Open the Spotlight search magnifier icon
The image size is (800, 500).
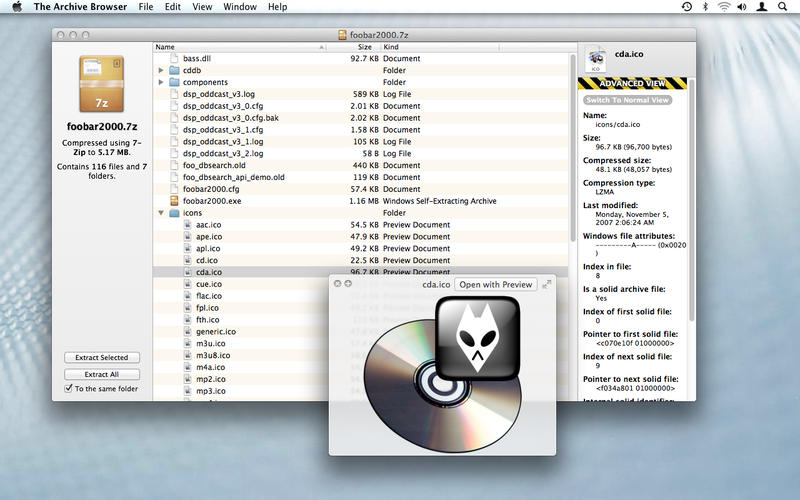782,7
